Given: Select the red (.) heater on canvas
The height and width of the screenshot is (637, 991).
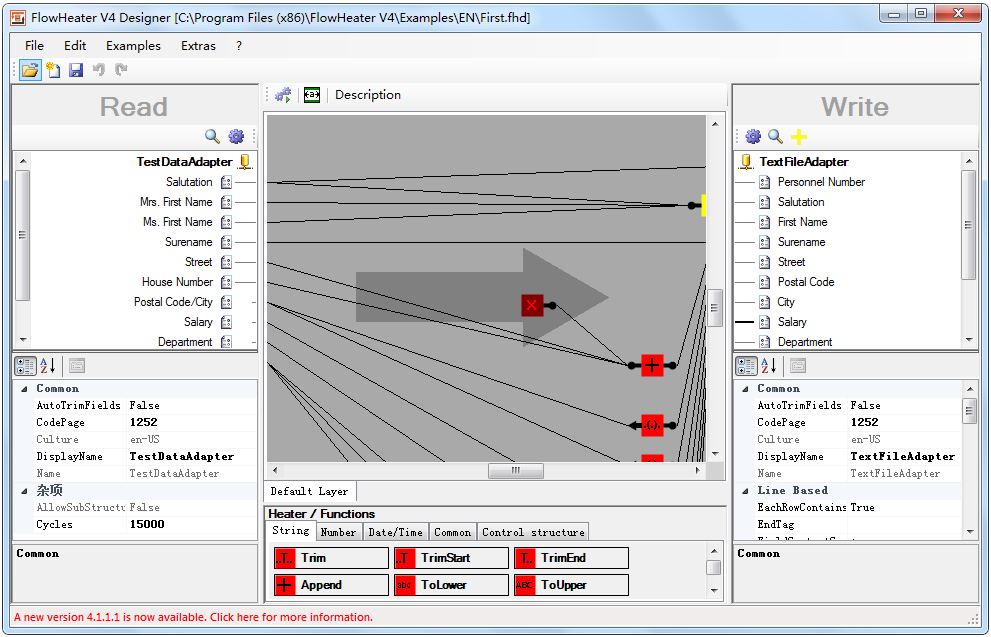Looking at the screenshot, I should [x=652, y=425].
